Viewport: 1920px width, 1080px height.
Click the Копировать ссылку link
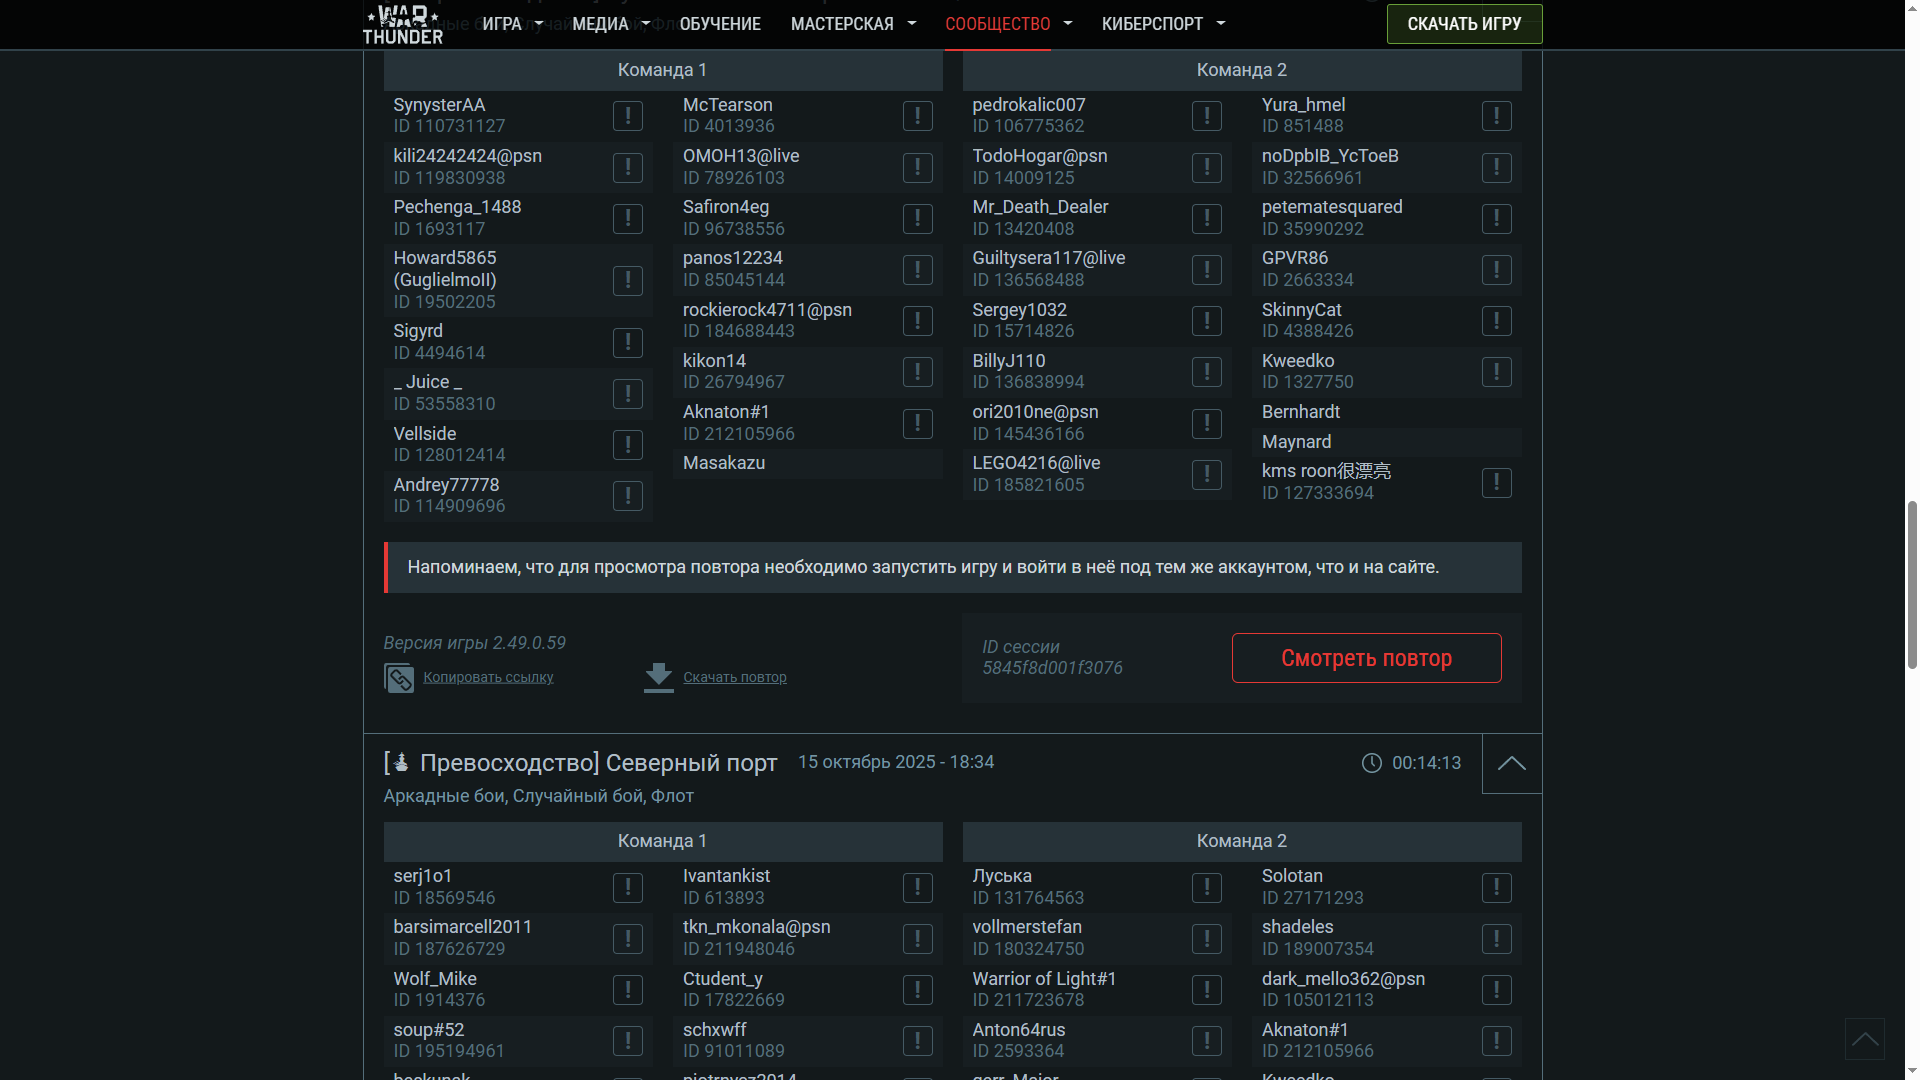[488, 677]
